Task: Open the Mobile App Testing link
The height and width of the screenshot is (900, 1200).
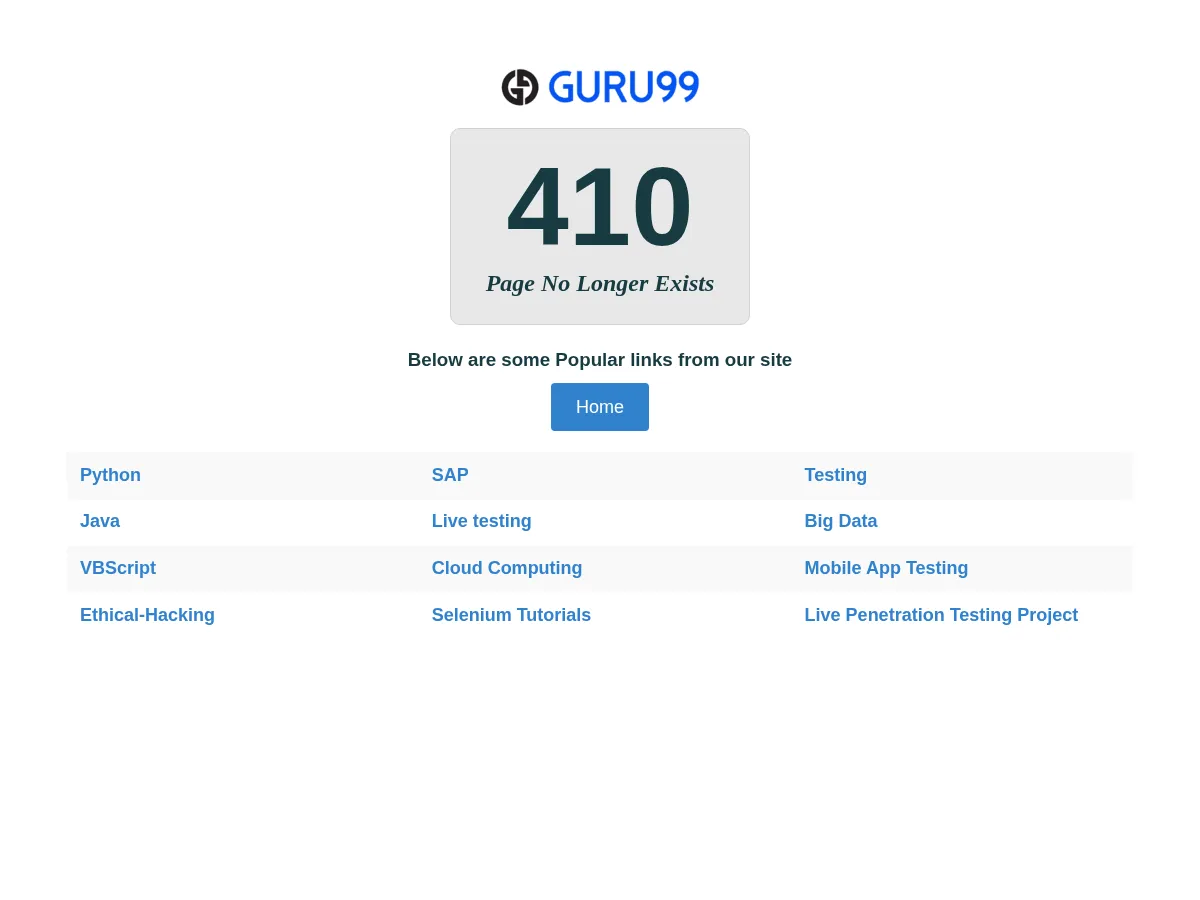Action: point(886,568)
